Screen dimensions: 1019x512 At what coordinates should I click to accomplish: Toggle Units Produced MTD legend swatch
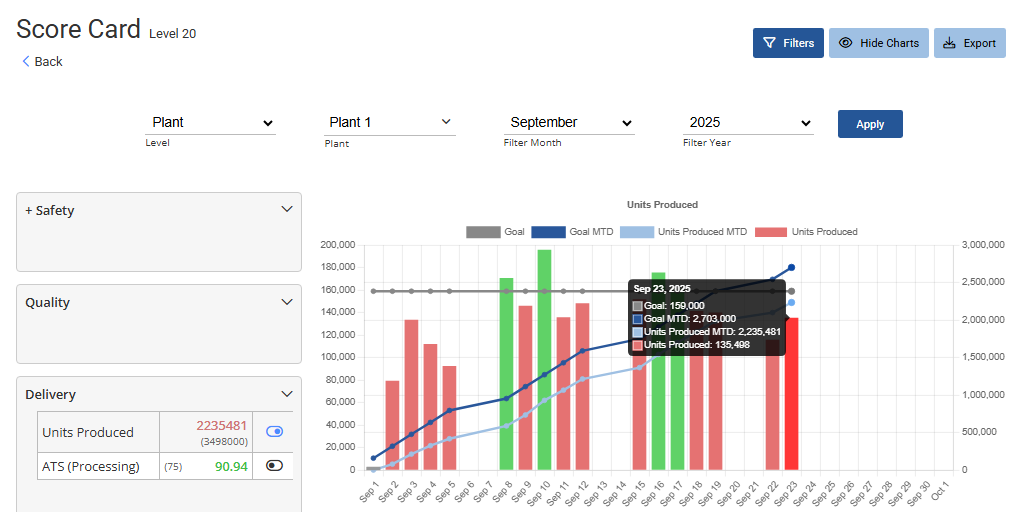pos(636,232)
